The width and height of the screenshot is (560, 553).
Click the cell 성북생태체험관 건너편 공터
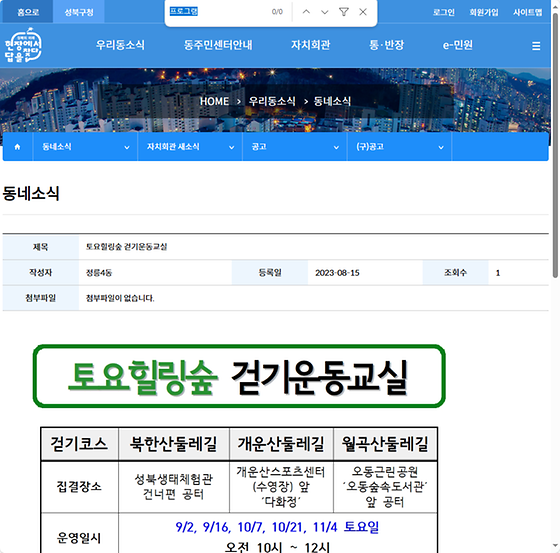click(174, 487)
